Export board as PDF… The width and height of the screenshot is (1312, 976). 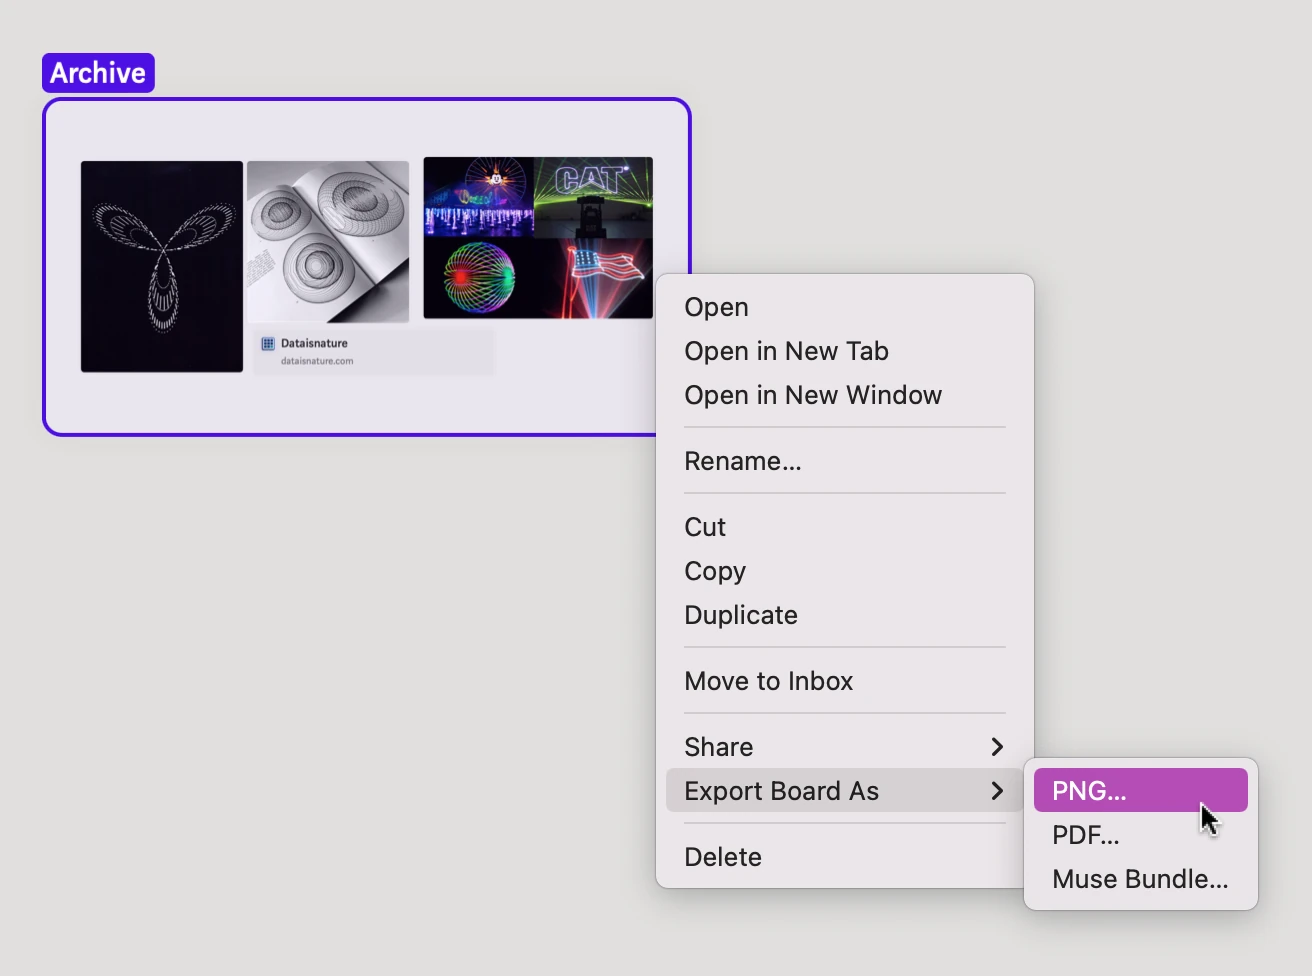(1085, 835)
